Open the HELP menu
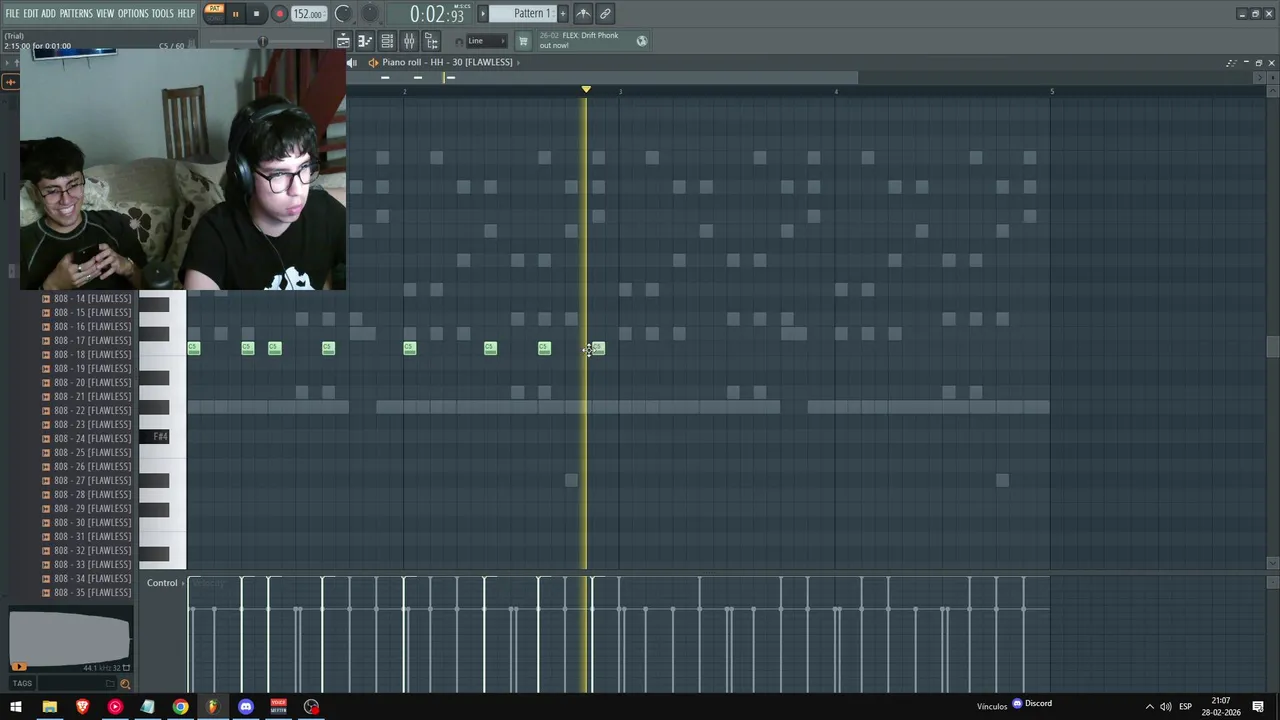 click(186, 14)
